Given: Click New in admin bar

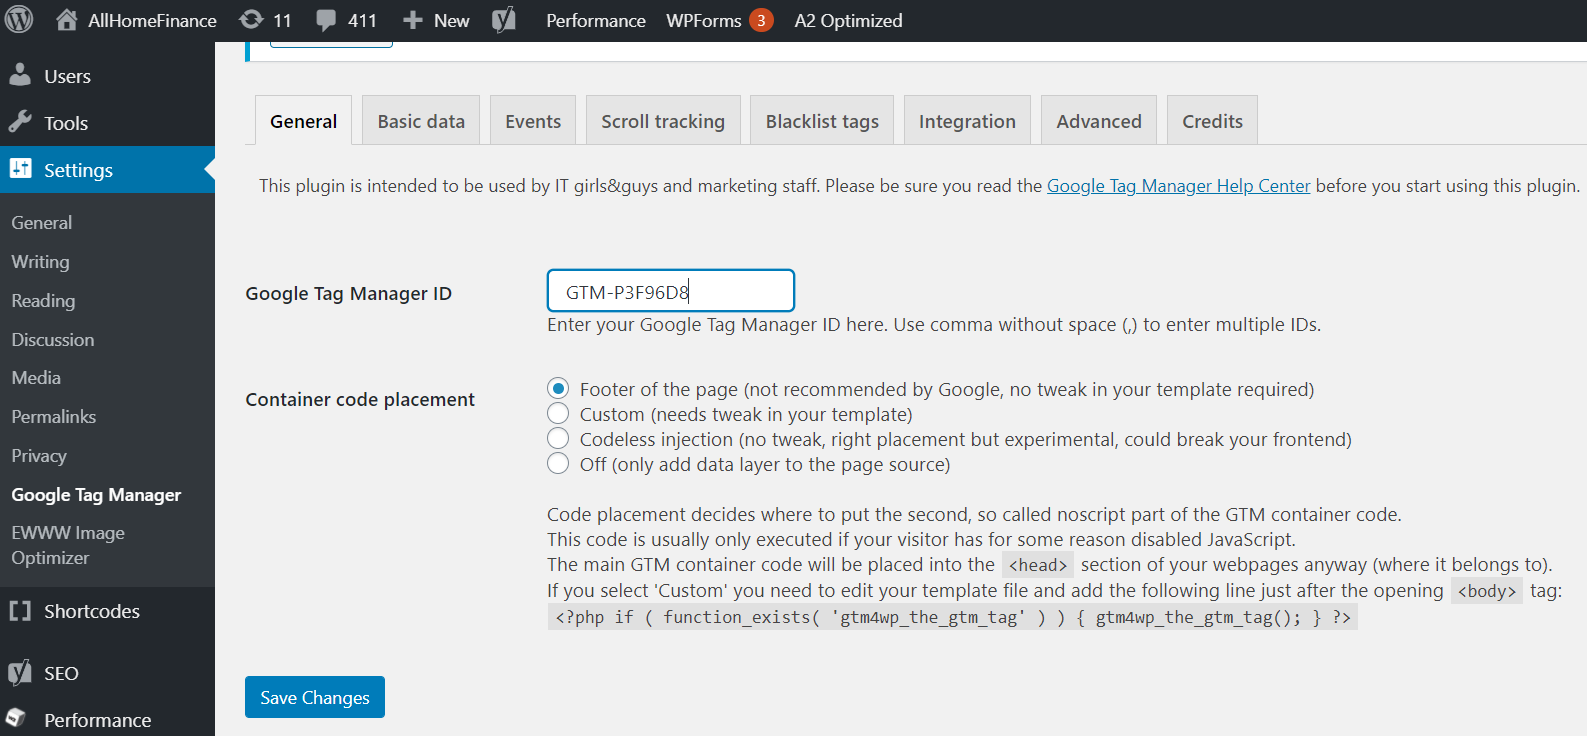Looking at the screenshot, I should point(451,20).
